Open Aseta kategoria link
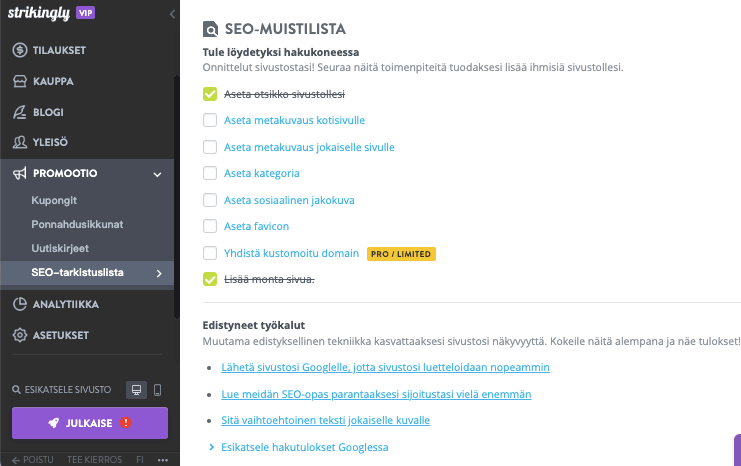 coord(262,173)
